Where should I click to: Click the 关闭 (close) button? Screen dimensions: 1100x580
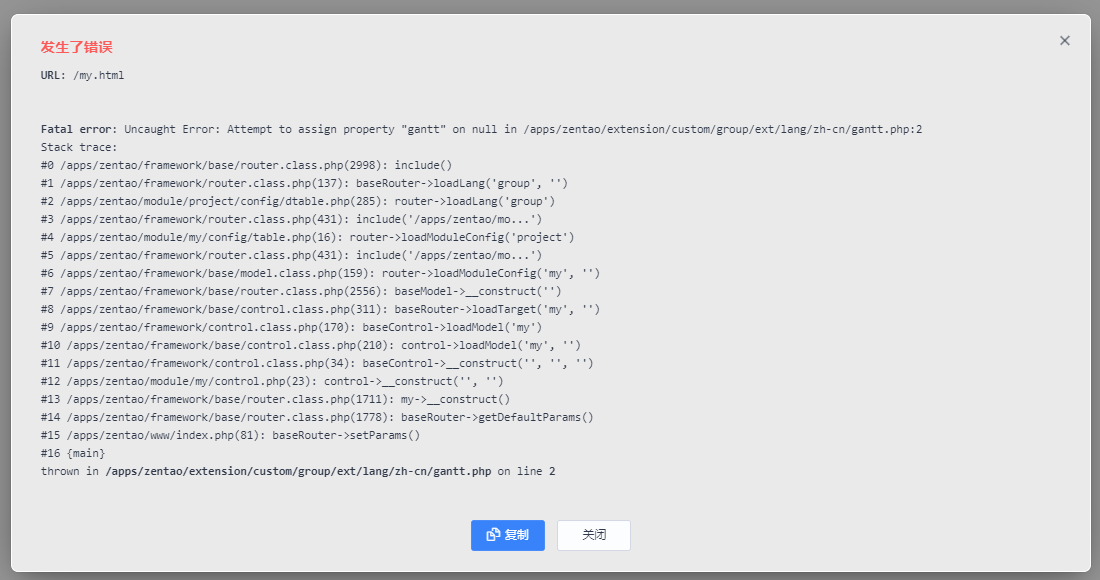point(594,535)
